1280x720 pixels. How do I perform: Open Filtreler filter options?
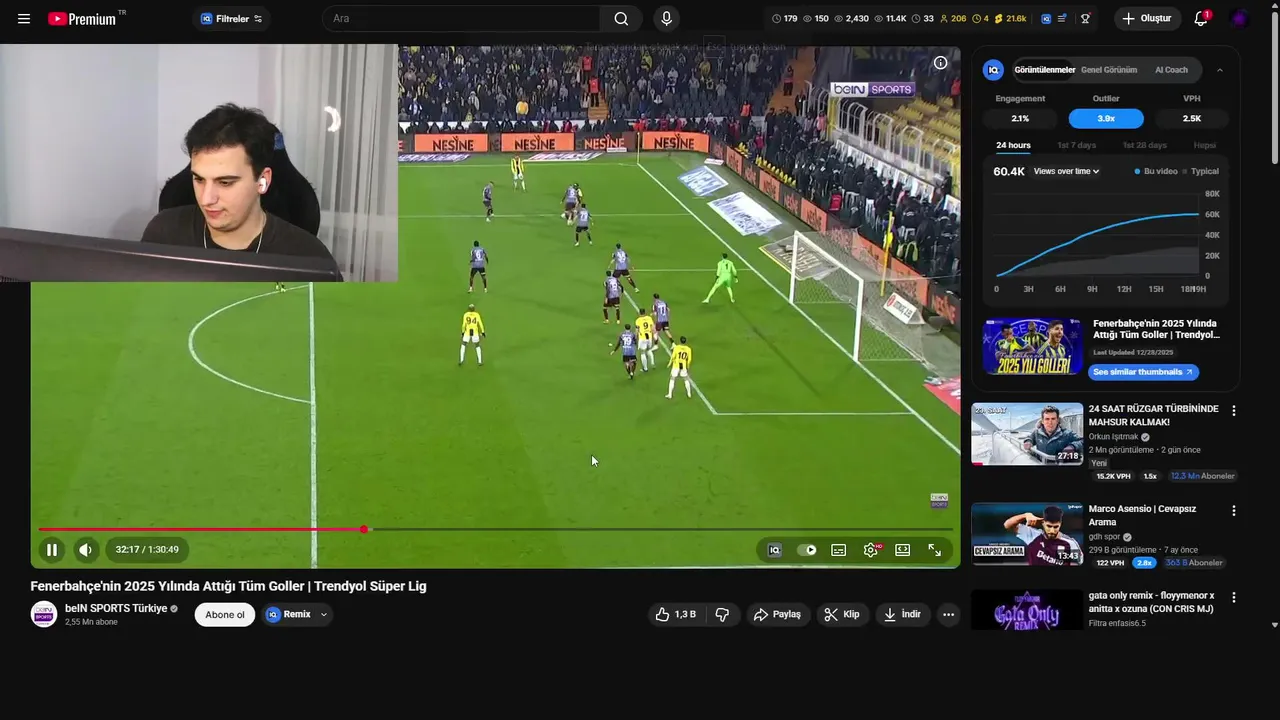(x=231, y=19)
